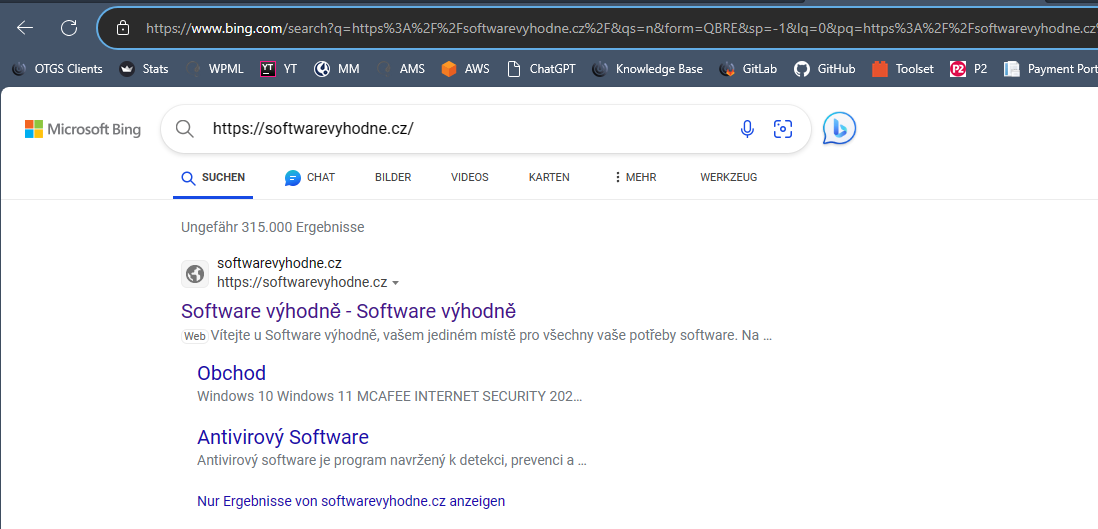
Task: Click the softwarevyhodne.cz site name above the result
Action: point(279,263)
